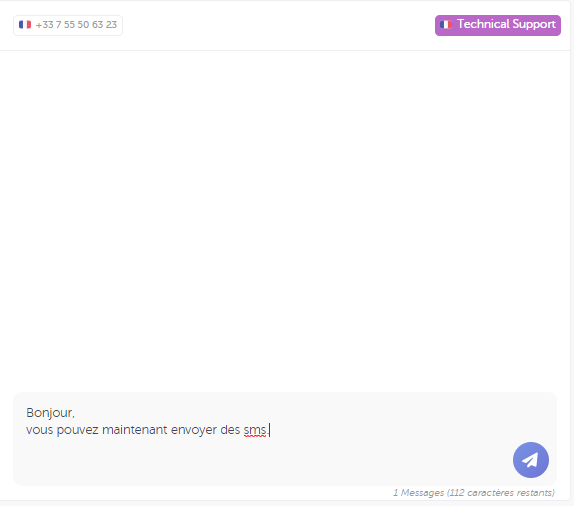The width and height of the screenshot is (574, 506).
Task: Click the empty conversation history area
Action: (x=285, y=220)
